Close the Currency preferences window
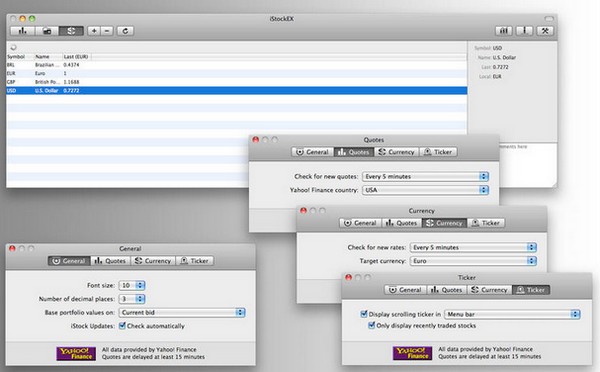 (303, 210)
